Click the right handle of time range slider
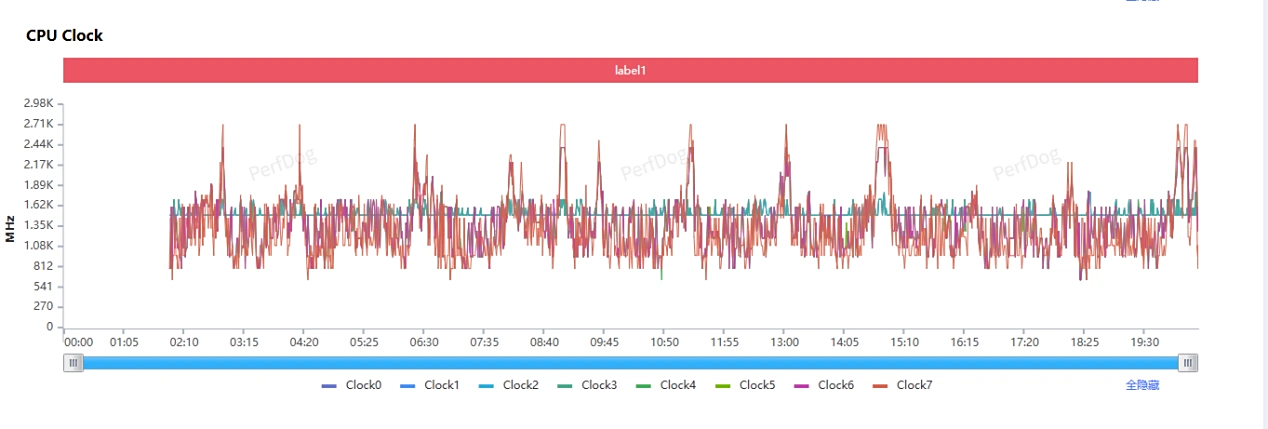 click(x=1187, y=363)
